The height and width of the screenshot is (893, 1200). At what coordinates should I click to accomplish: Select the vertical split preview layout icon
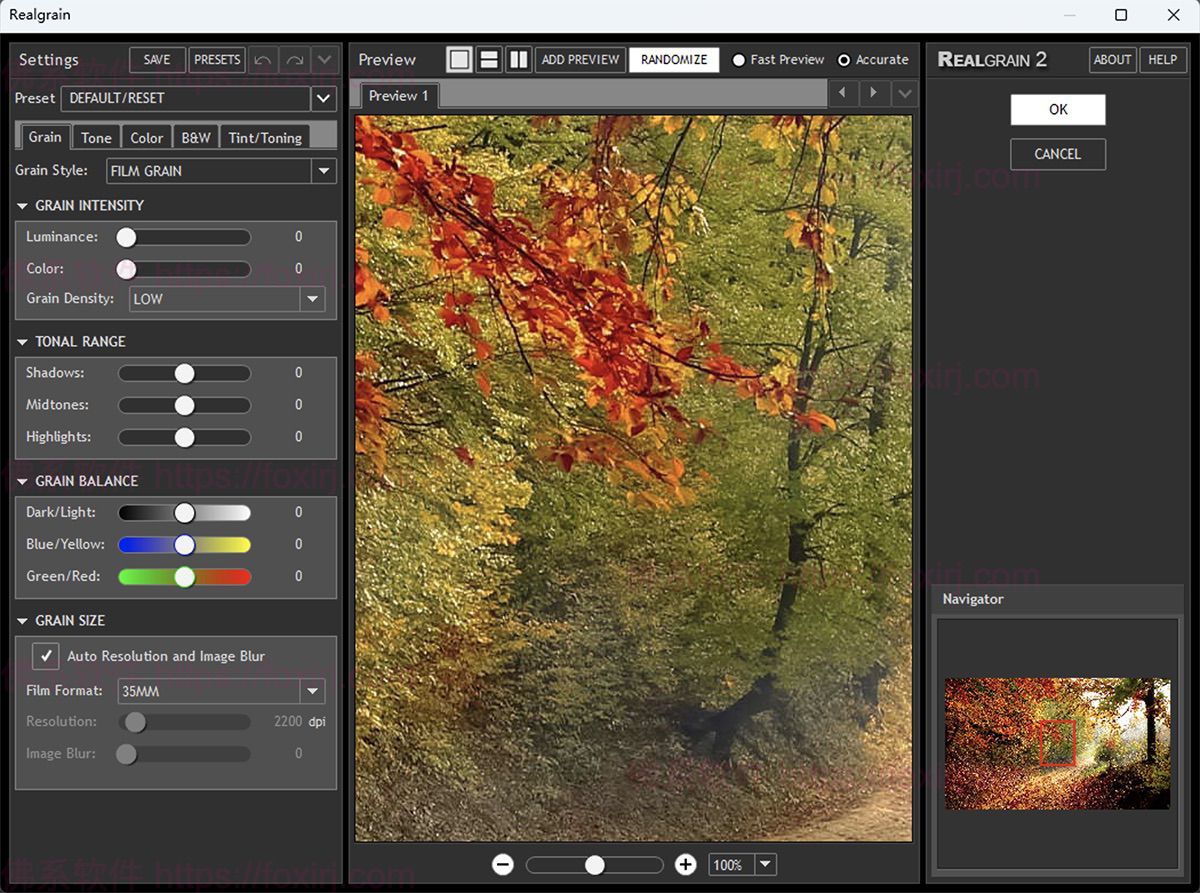518,60
